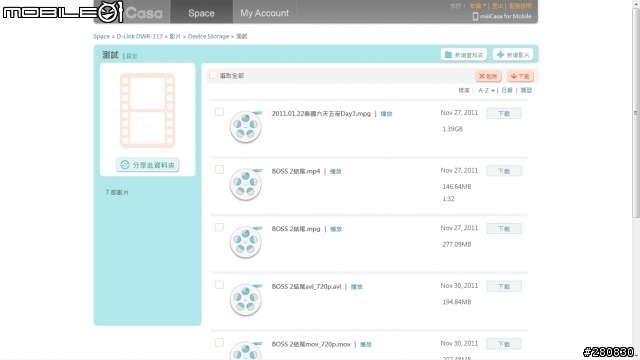Click film reel icon of BOSS 2 .mpg

pyautogui.click(x=246, y=242)
